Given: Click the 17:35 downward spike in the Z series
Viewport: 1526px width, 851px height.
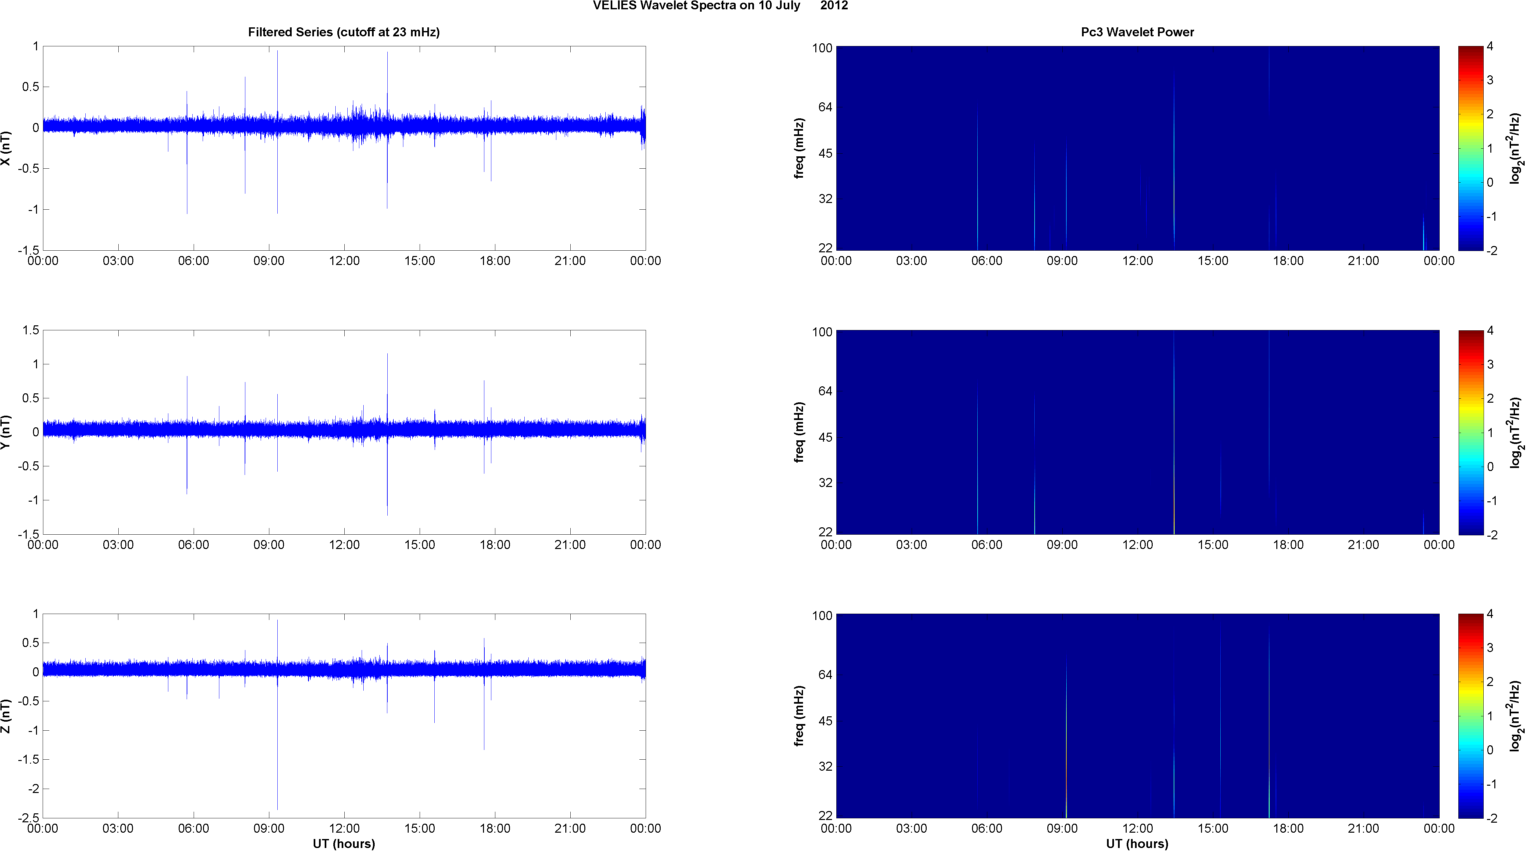Looking at the screenshot, I should 484,710.
